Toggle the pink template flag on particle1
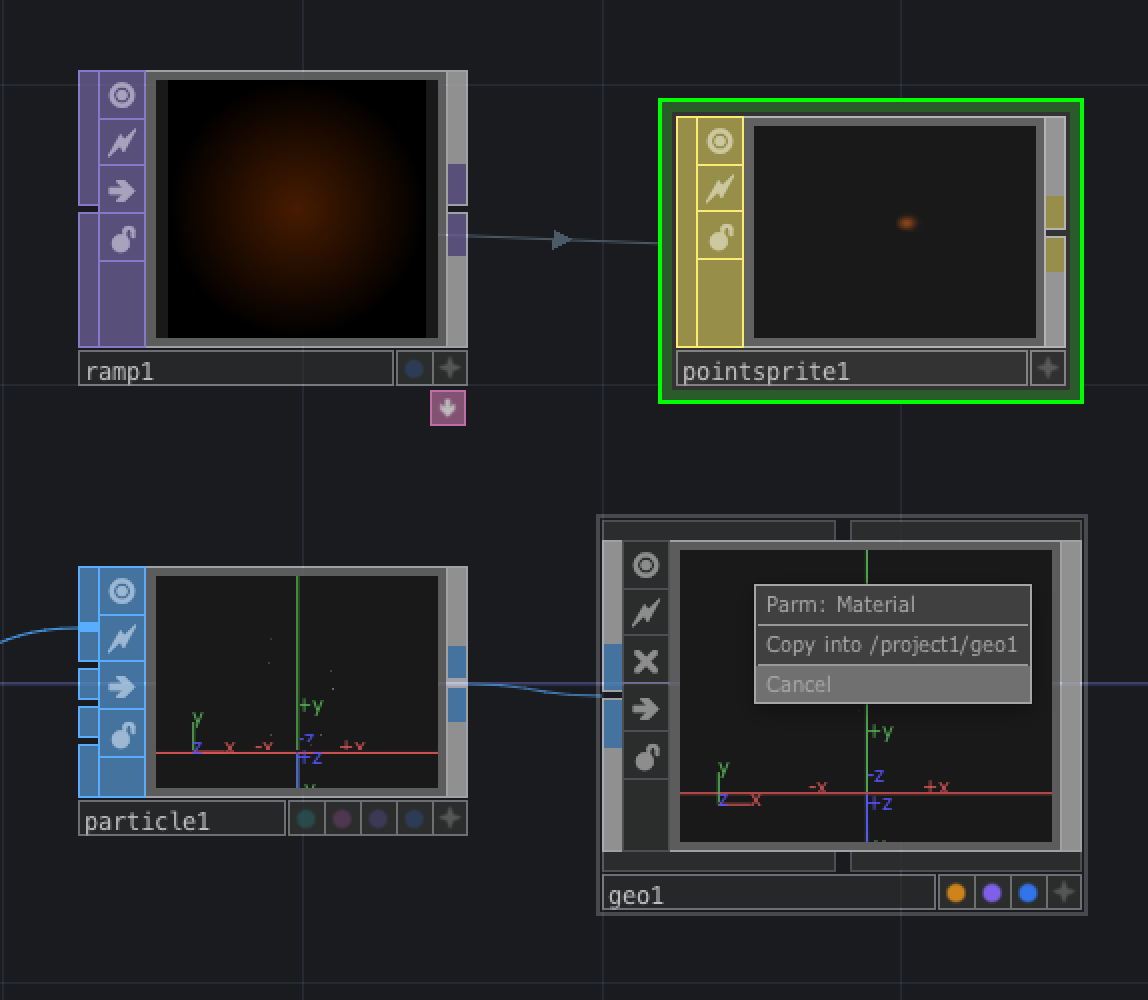 click(342, 818)
